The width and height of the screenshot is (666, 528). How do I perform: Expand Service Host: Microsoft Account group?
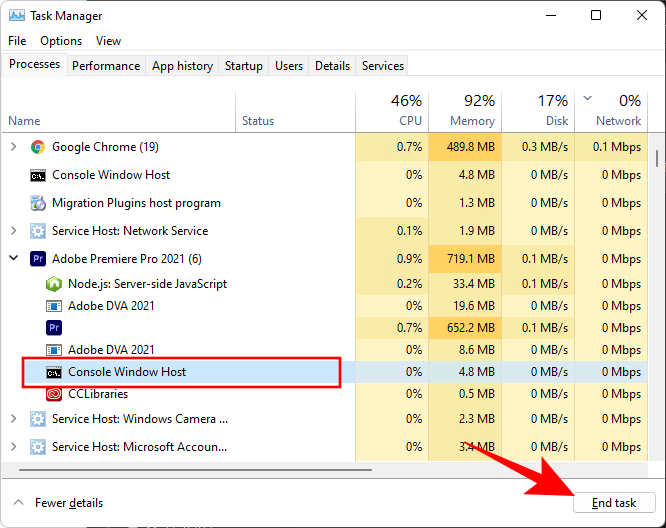(13, 447)
